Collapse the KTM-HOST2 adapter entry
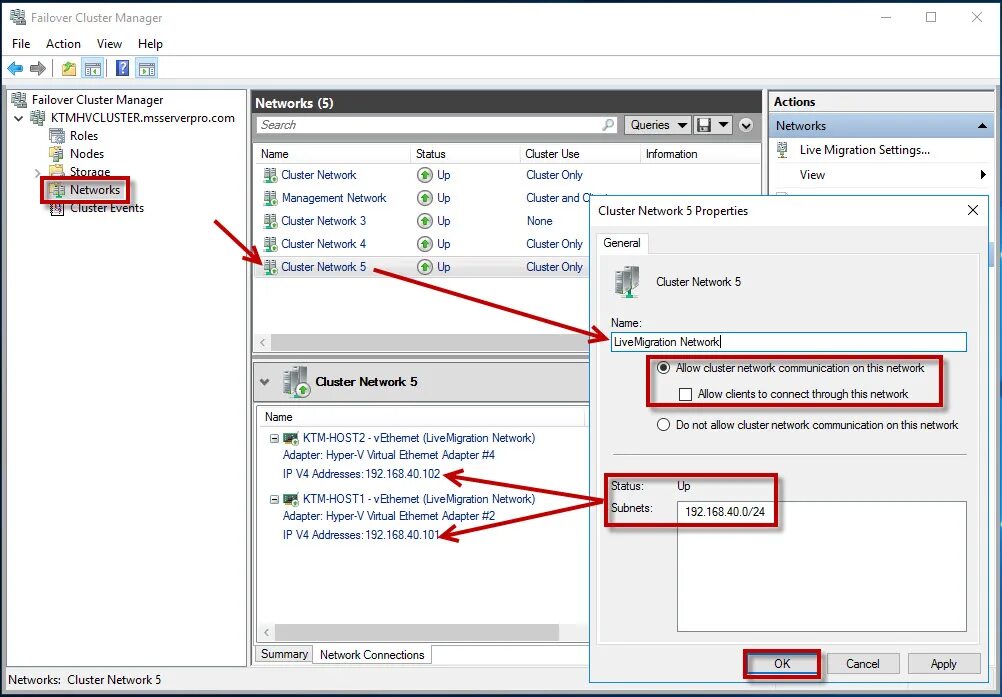The height and width of the screenshot is (697, 1002). (274, 438)
